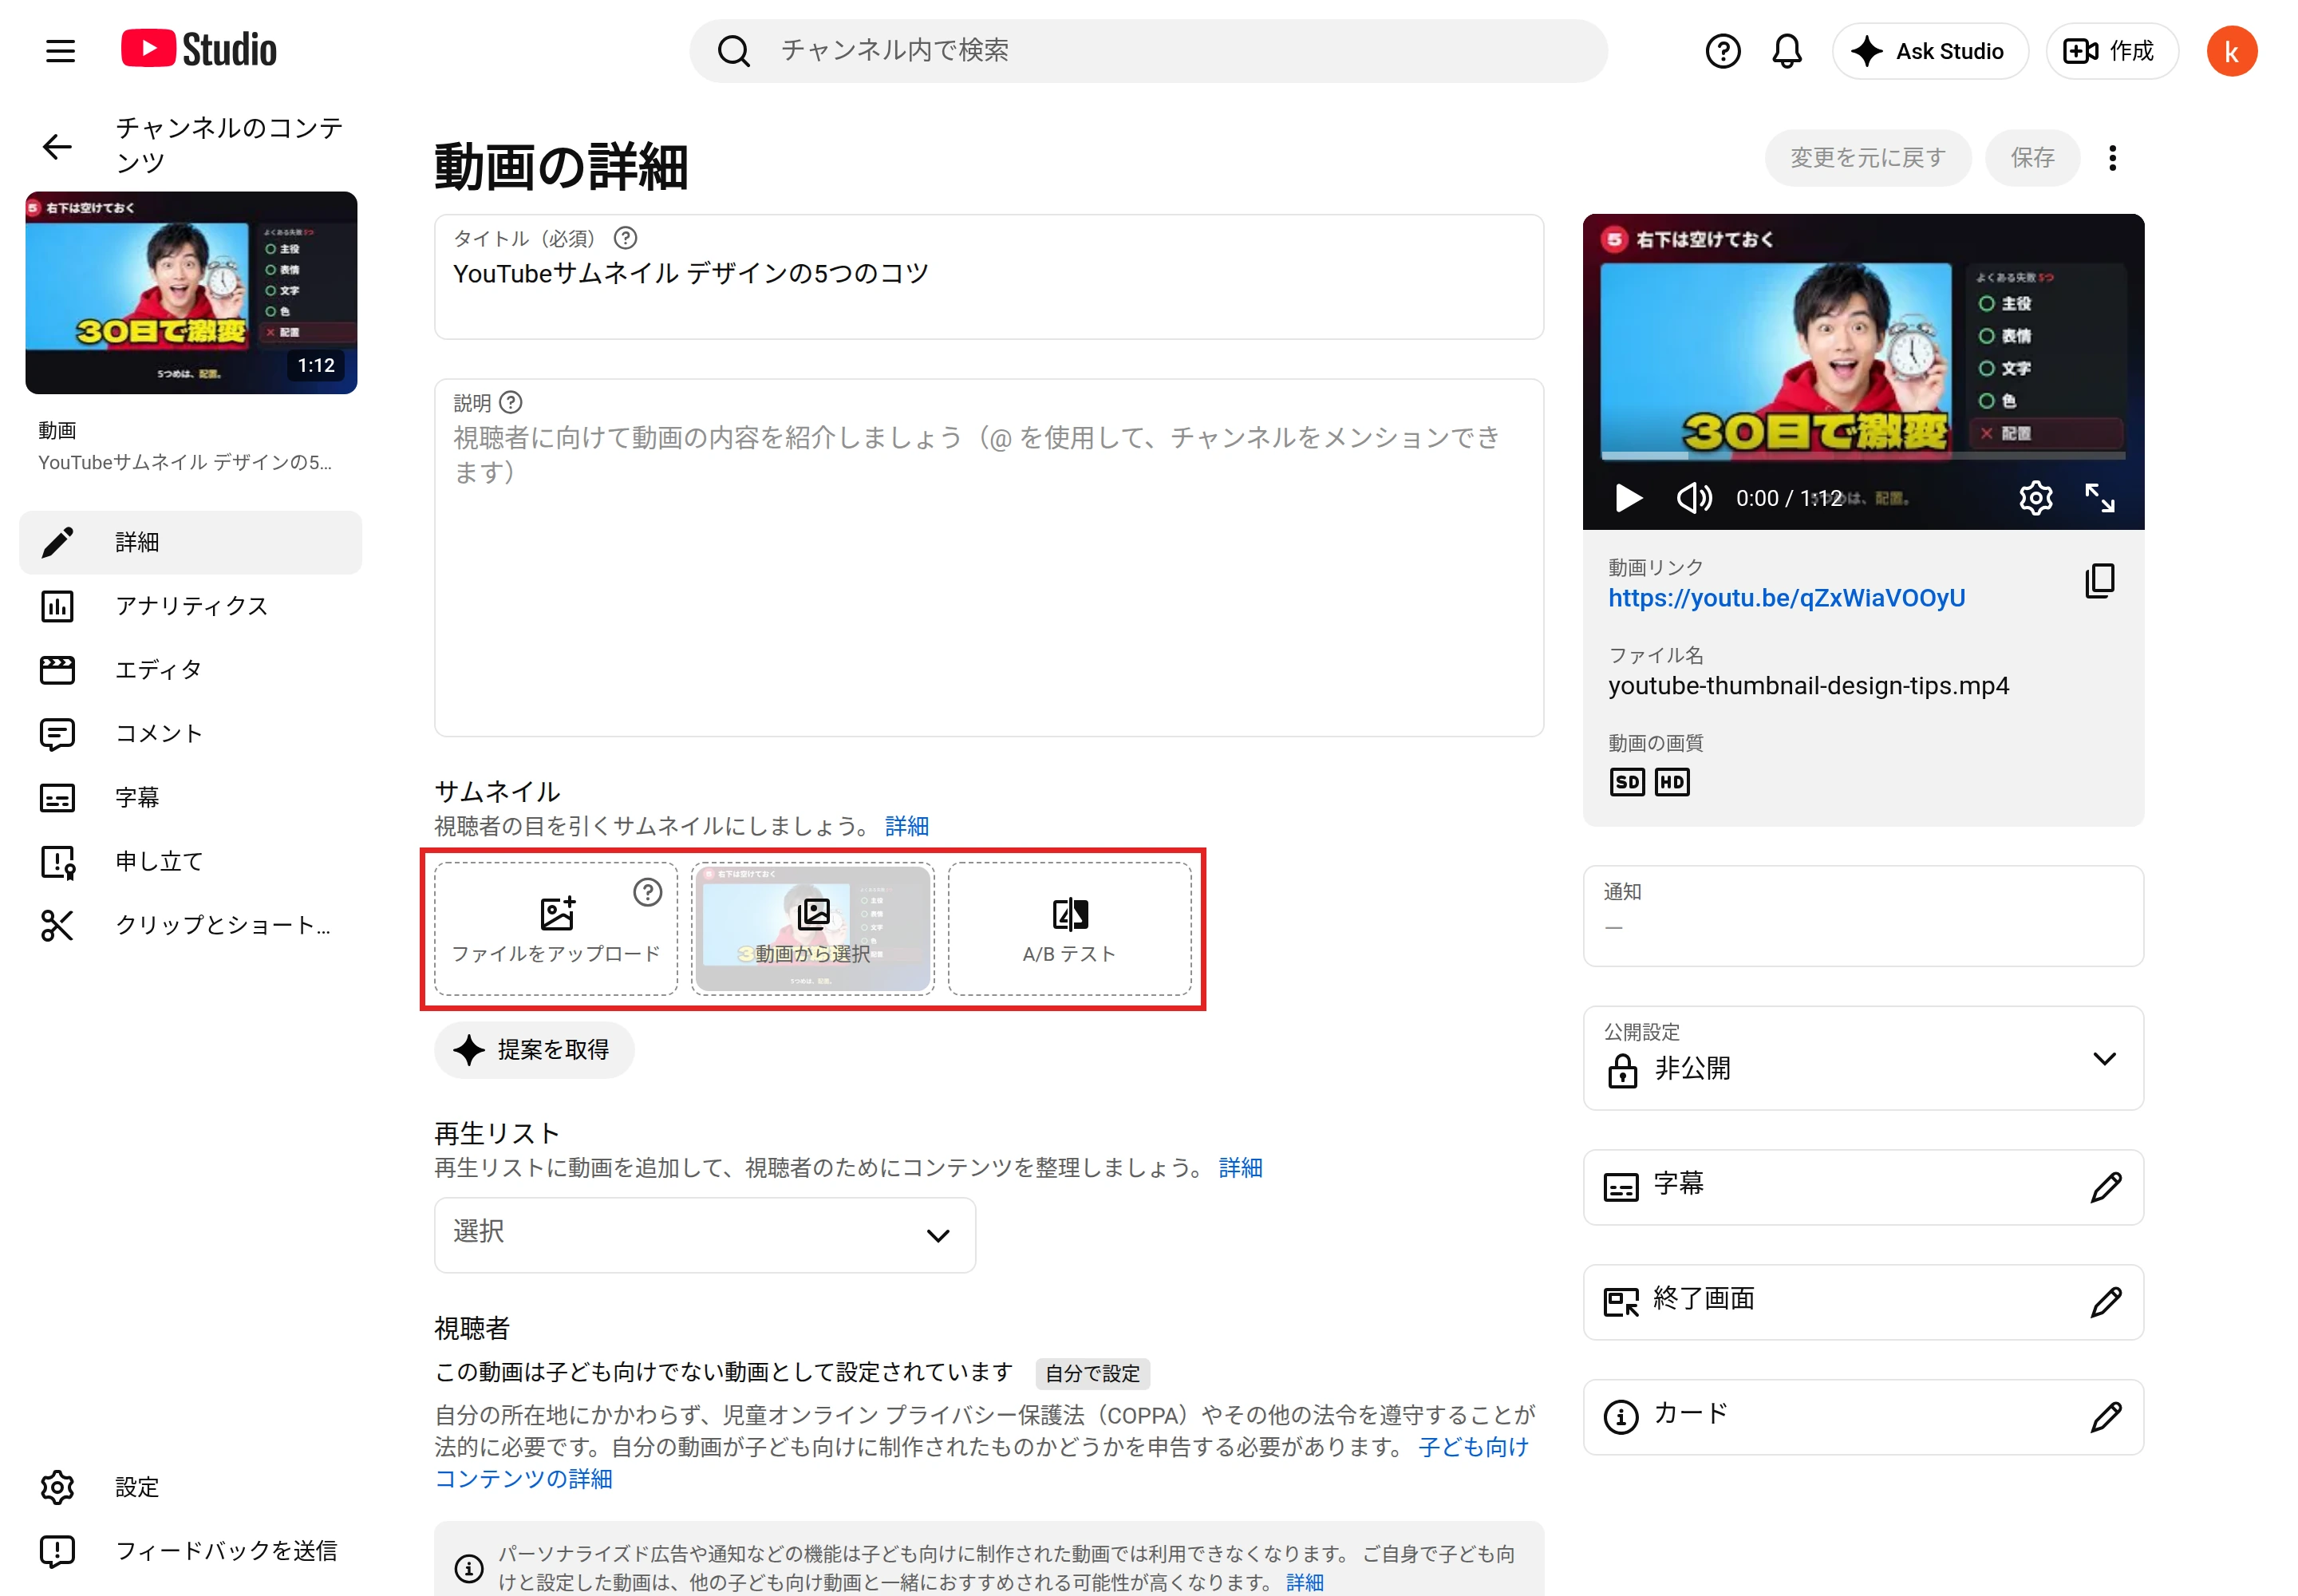Expand the 公開設定 visibility dropdown
2298x1596 pixels.
coord(1862,1058)
